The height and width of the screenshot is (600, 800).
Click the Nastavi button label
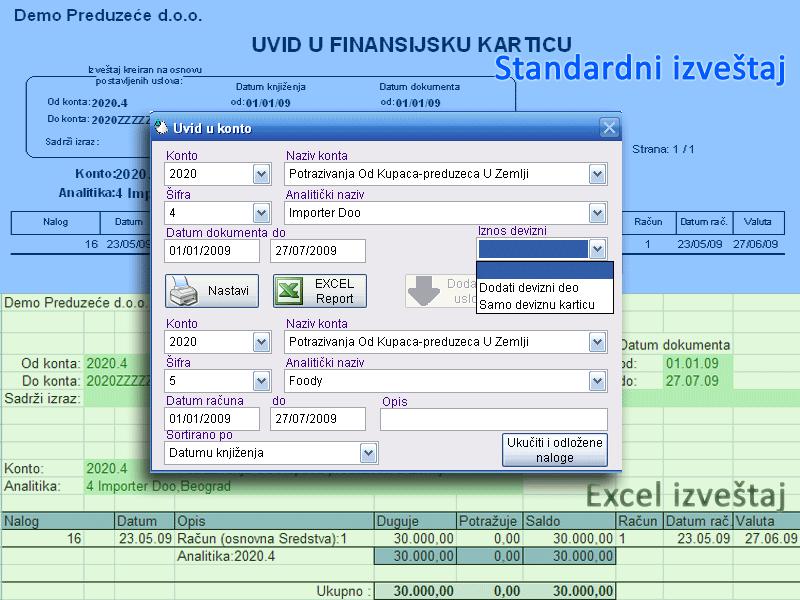coord(228,291)
